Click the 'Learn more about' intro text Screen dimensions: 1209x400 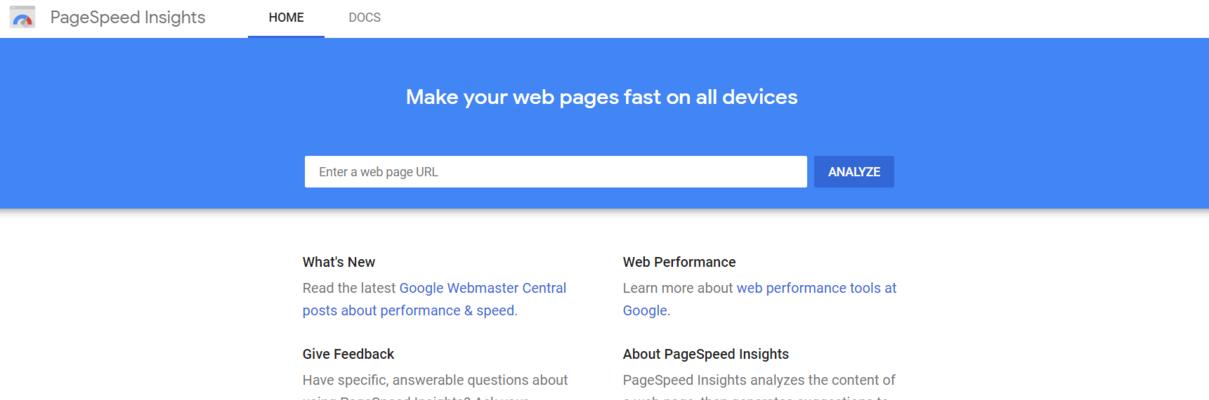(x=678, y=288)
